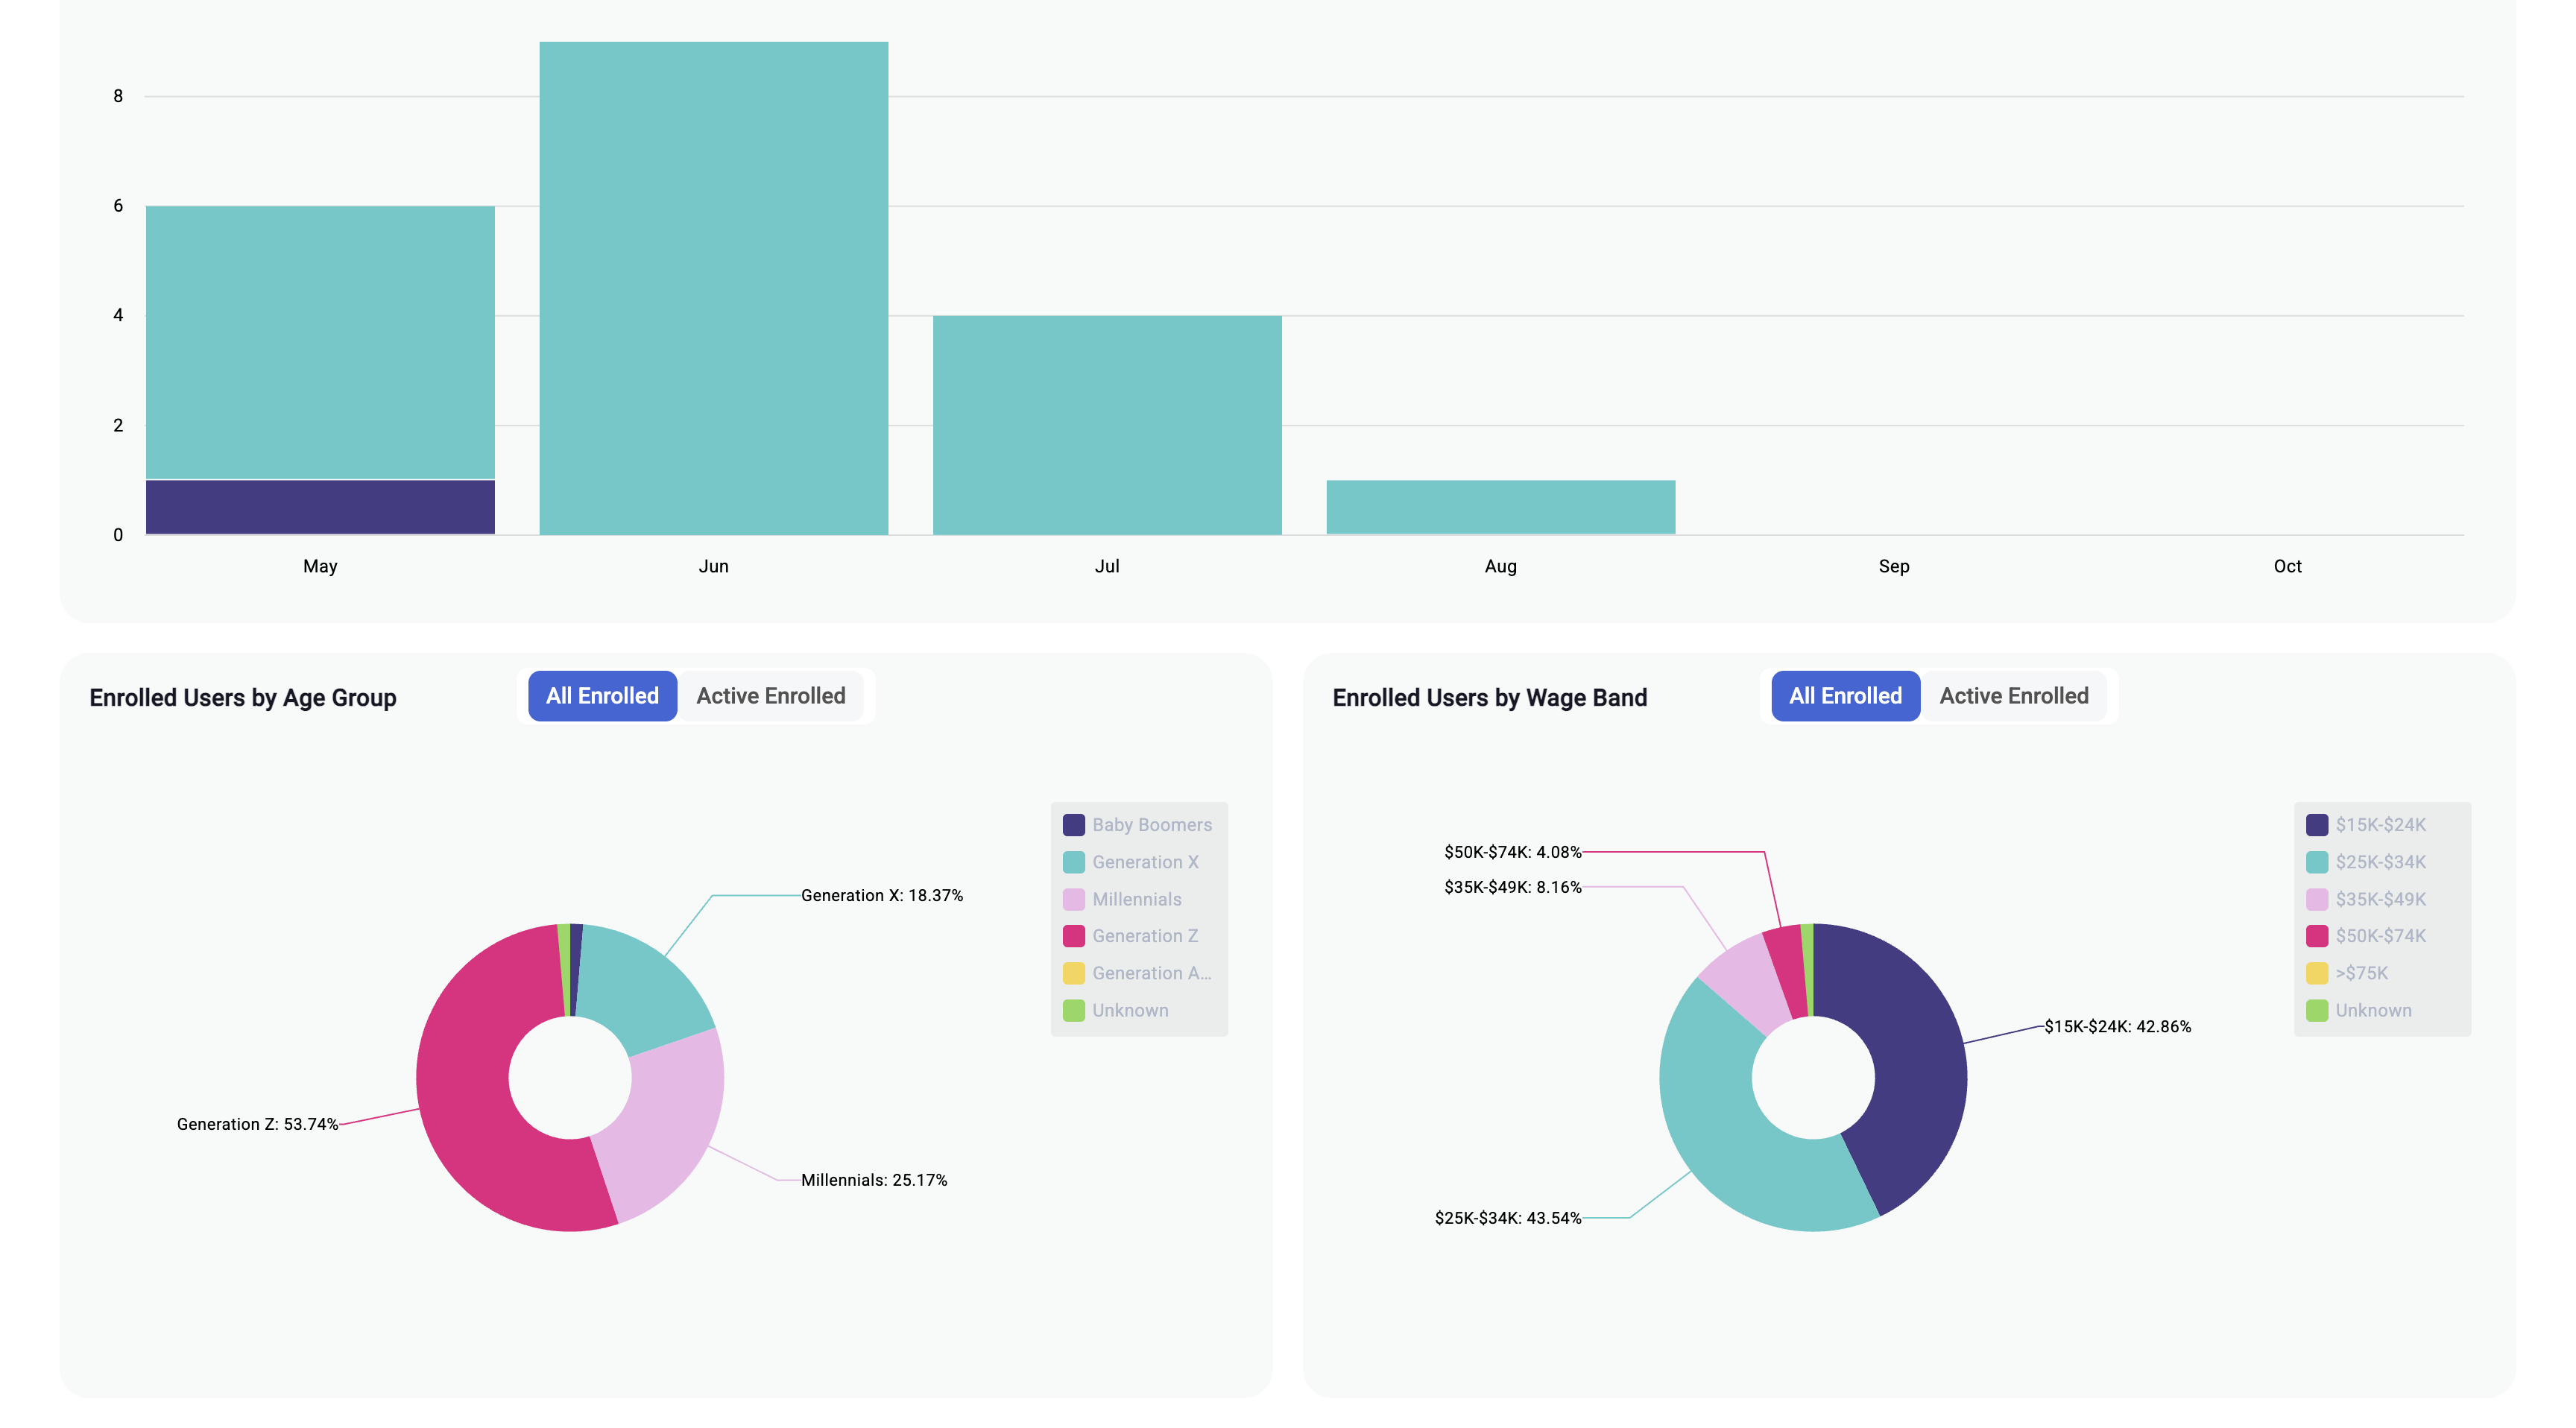
Task: Click the Generation Z legend color square
Action: point(1073,936)
